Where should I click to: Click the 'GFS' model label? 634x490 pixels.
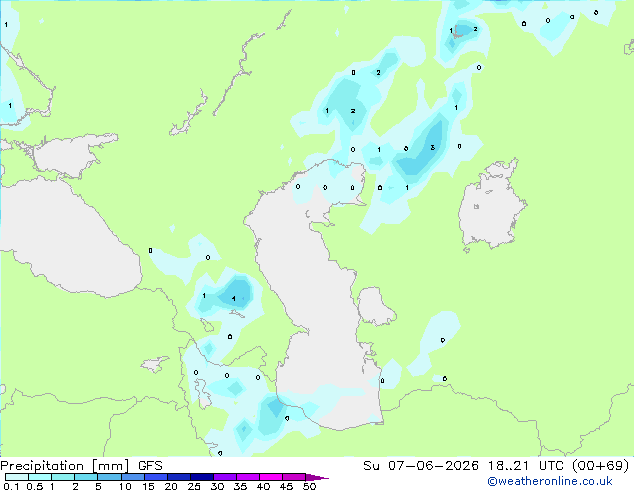coord(150,466)
